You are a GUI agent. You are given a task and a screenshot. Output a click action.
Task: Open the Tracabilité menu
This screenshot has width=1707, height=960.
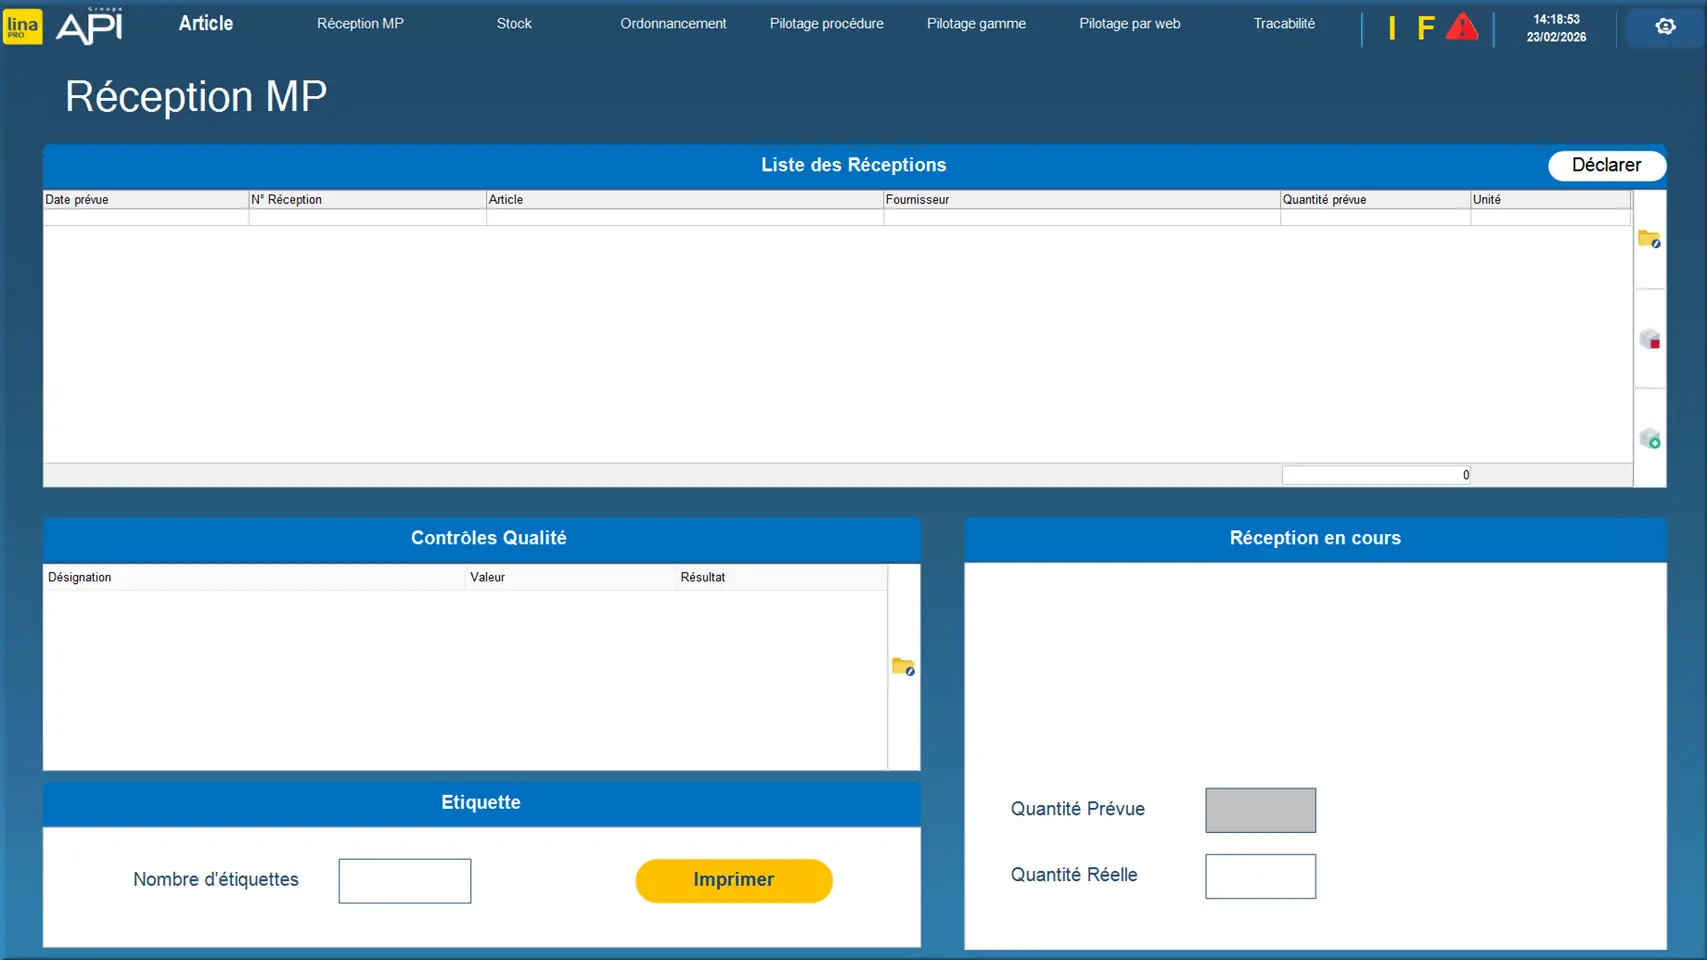pos(1284,24)
